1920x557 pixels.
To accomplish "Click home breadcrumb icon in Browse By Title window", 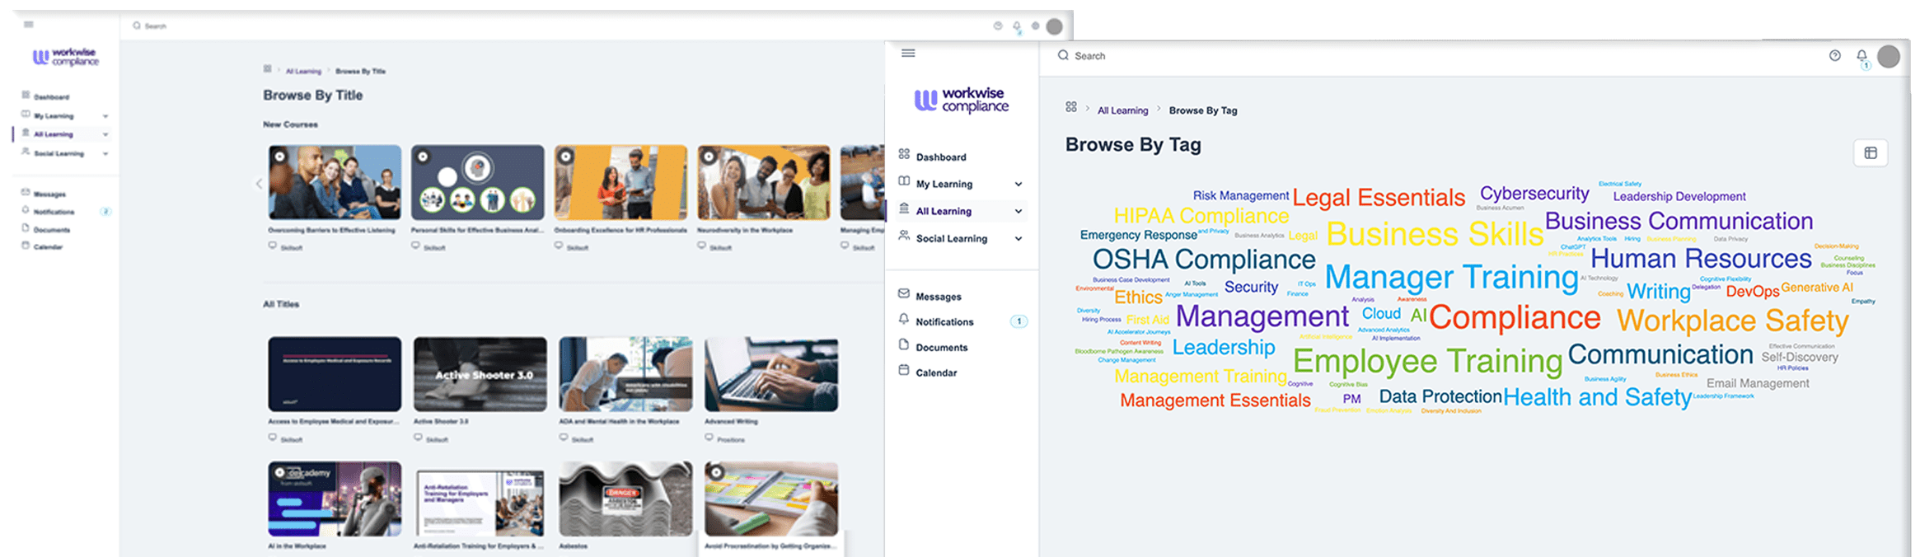I will pyautogui.click(x=267, y=69).
